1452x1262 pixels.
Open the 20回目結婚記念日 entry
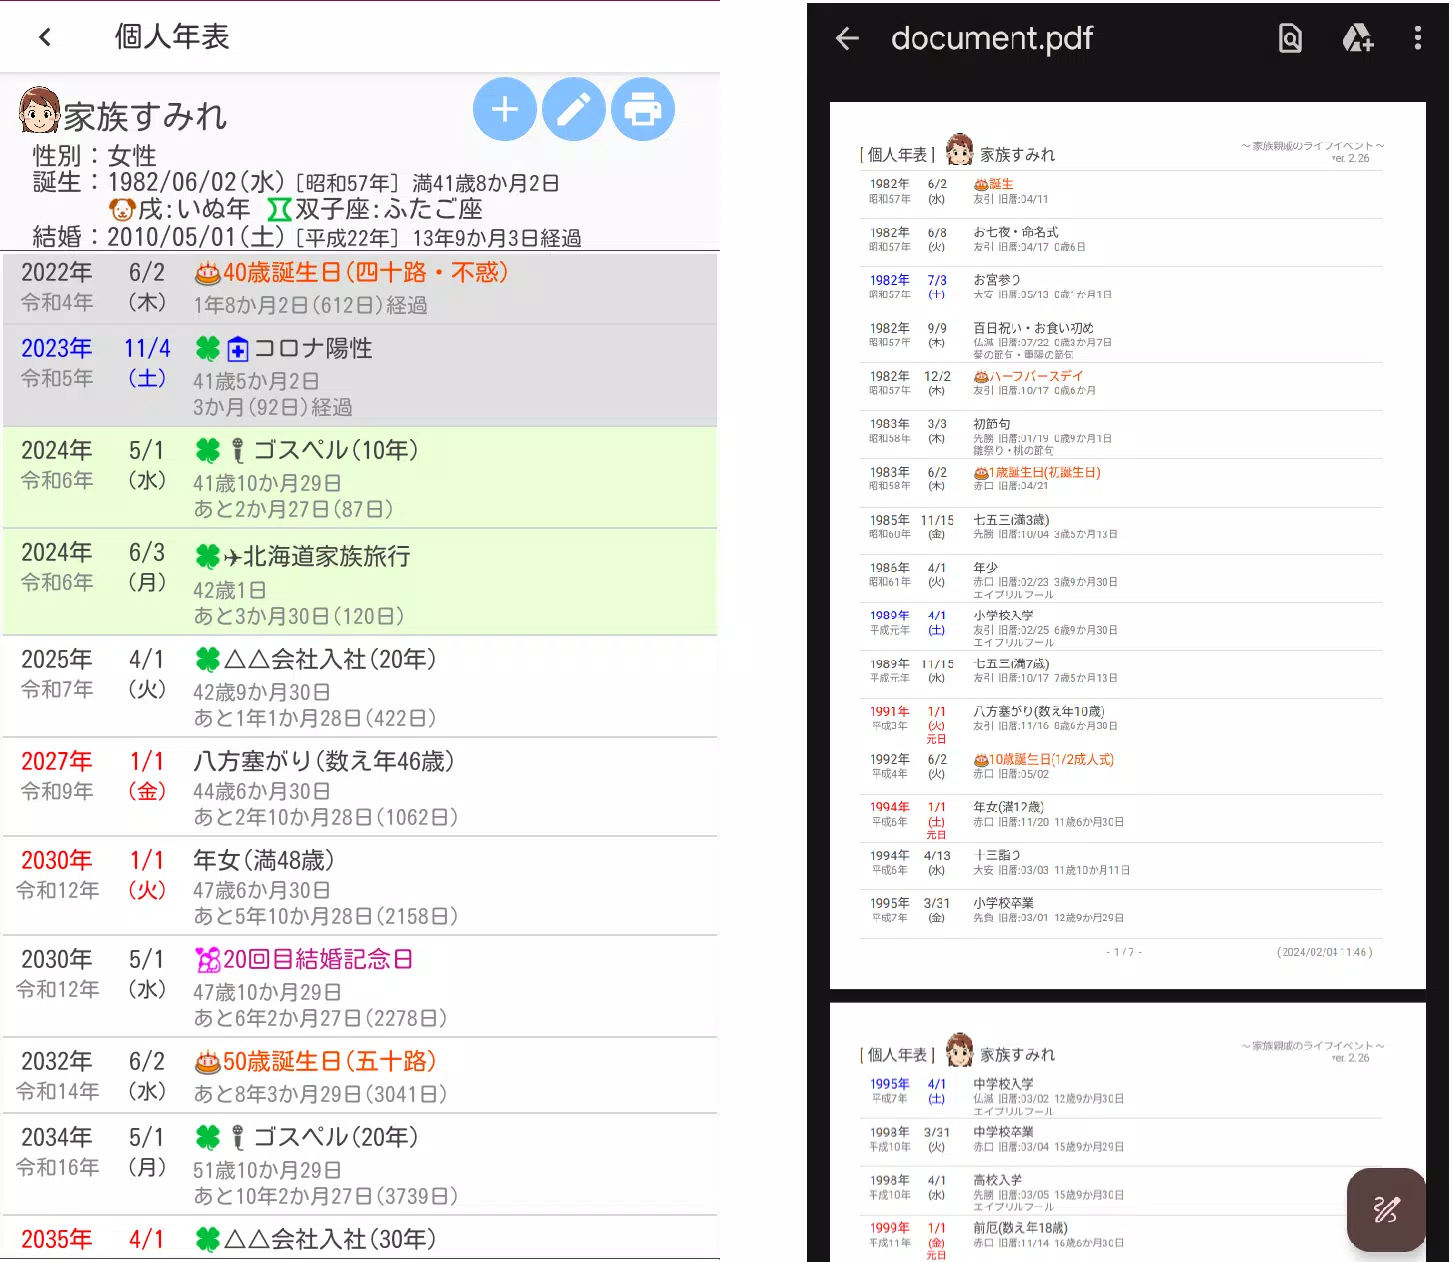click(x=360, y=987)
